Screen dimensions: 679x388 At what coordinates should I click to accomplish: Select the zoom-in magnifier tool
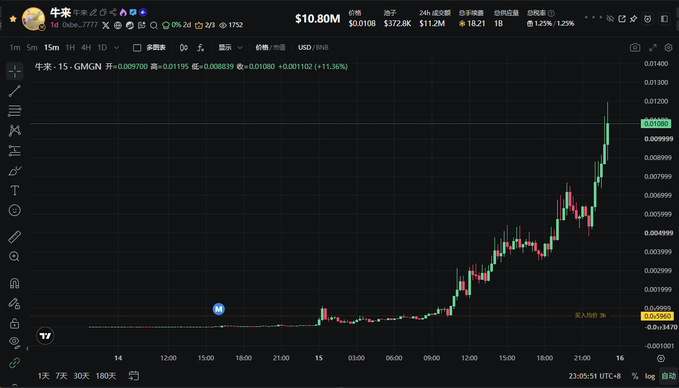15,256
